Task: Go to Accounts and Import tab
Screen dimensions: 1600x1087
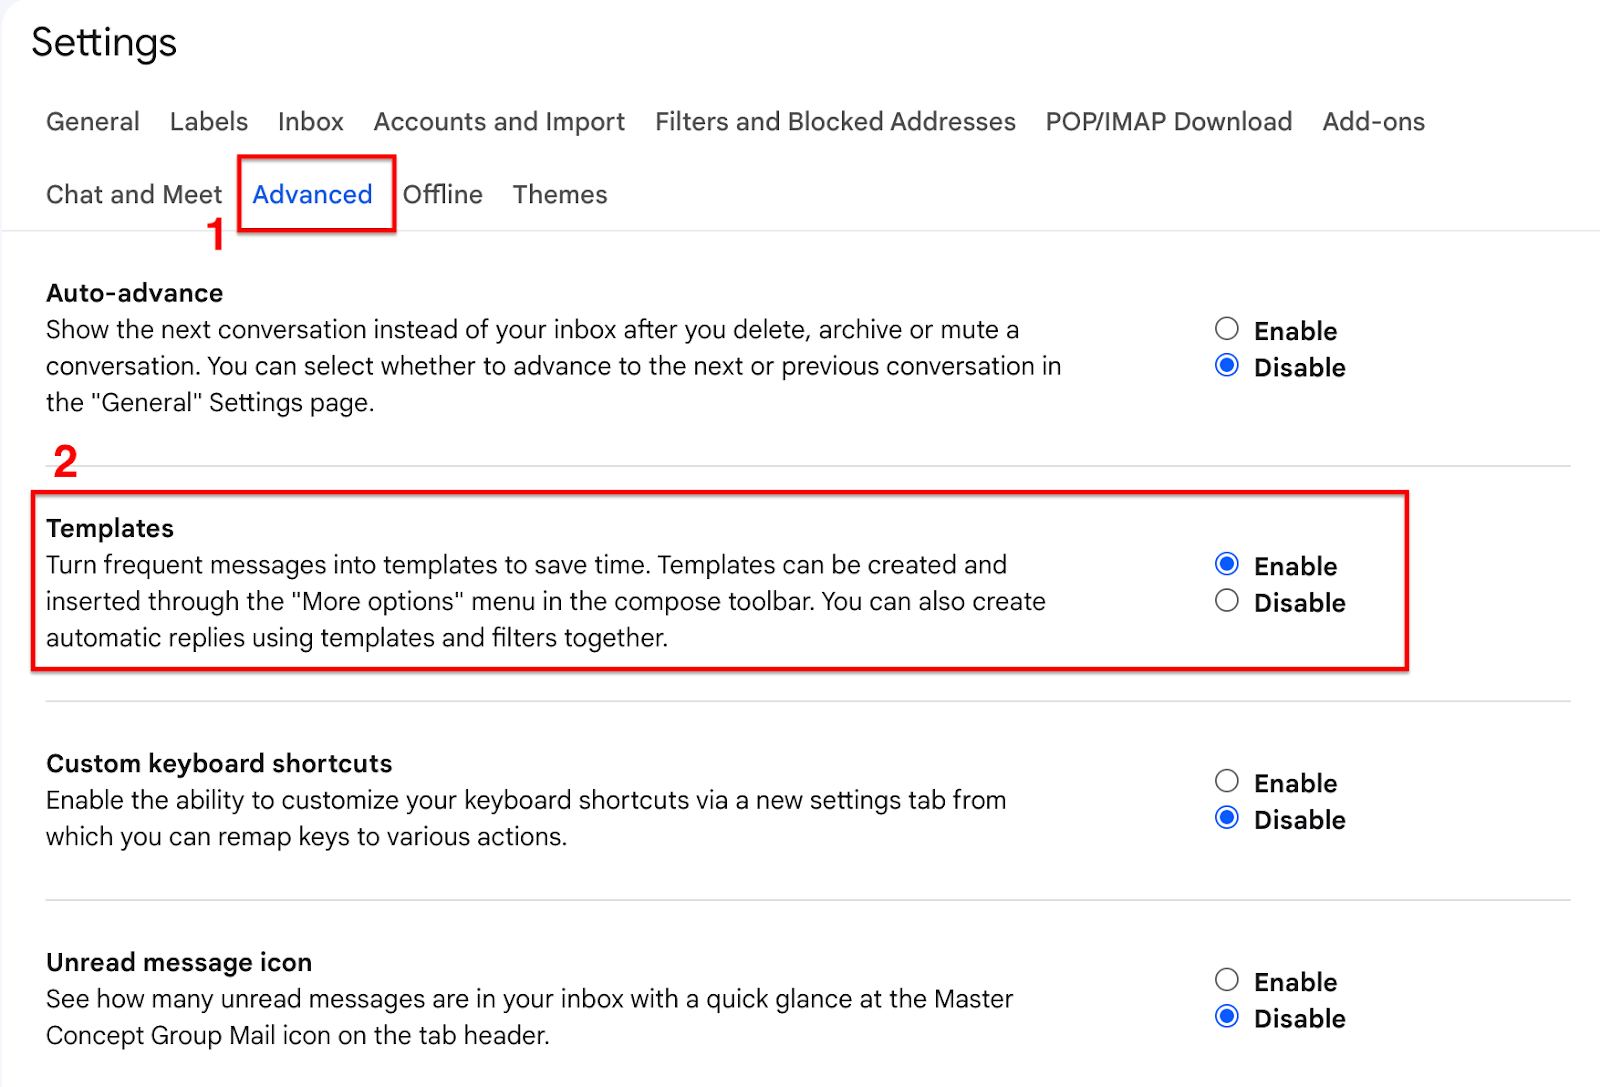Action: pyautogui.click(x=499, y=122)
